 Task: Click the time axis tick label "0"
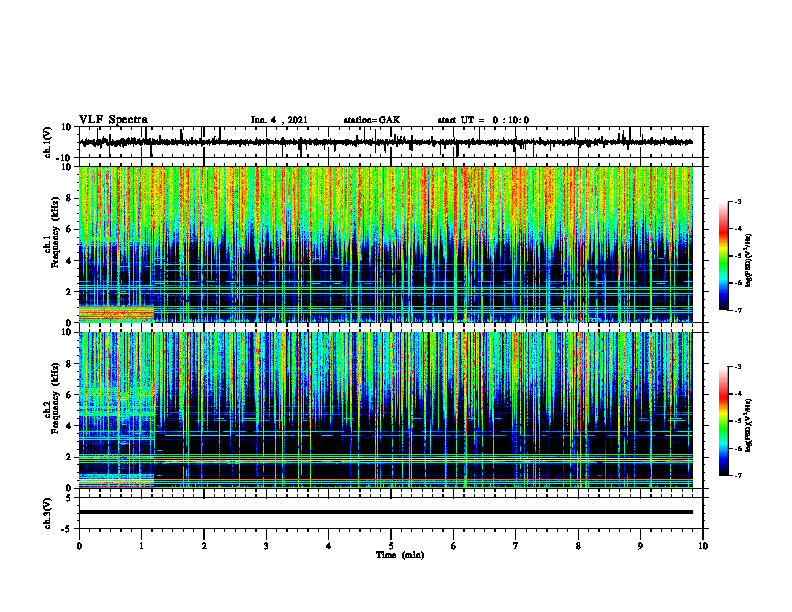(x=79, y=546)
